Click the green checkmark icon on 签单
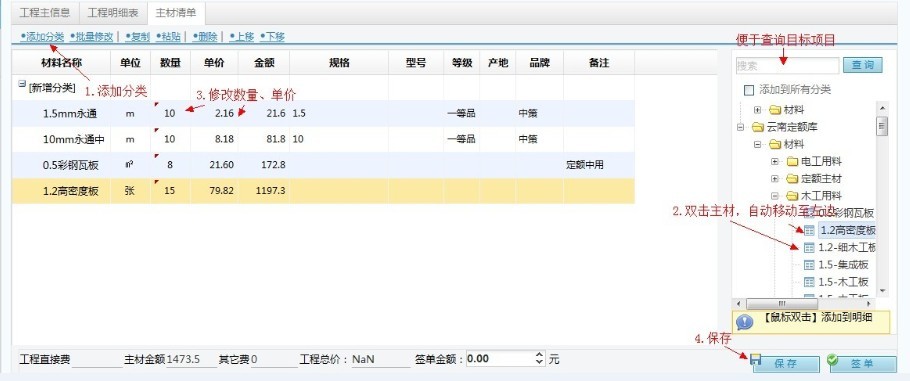 click(x=833, y=360)
